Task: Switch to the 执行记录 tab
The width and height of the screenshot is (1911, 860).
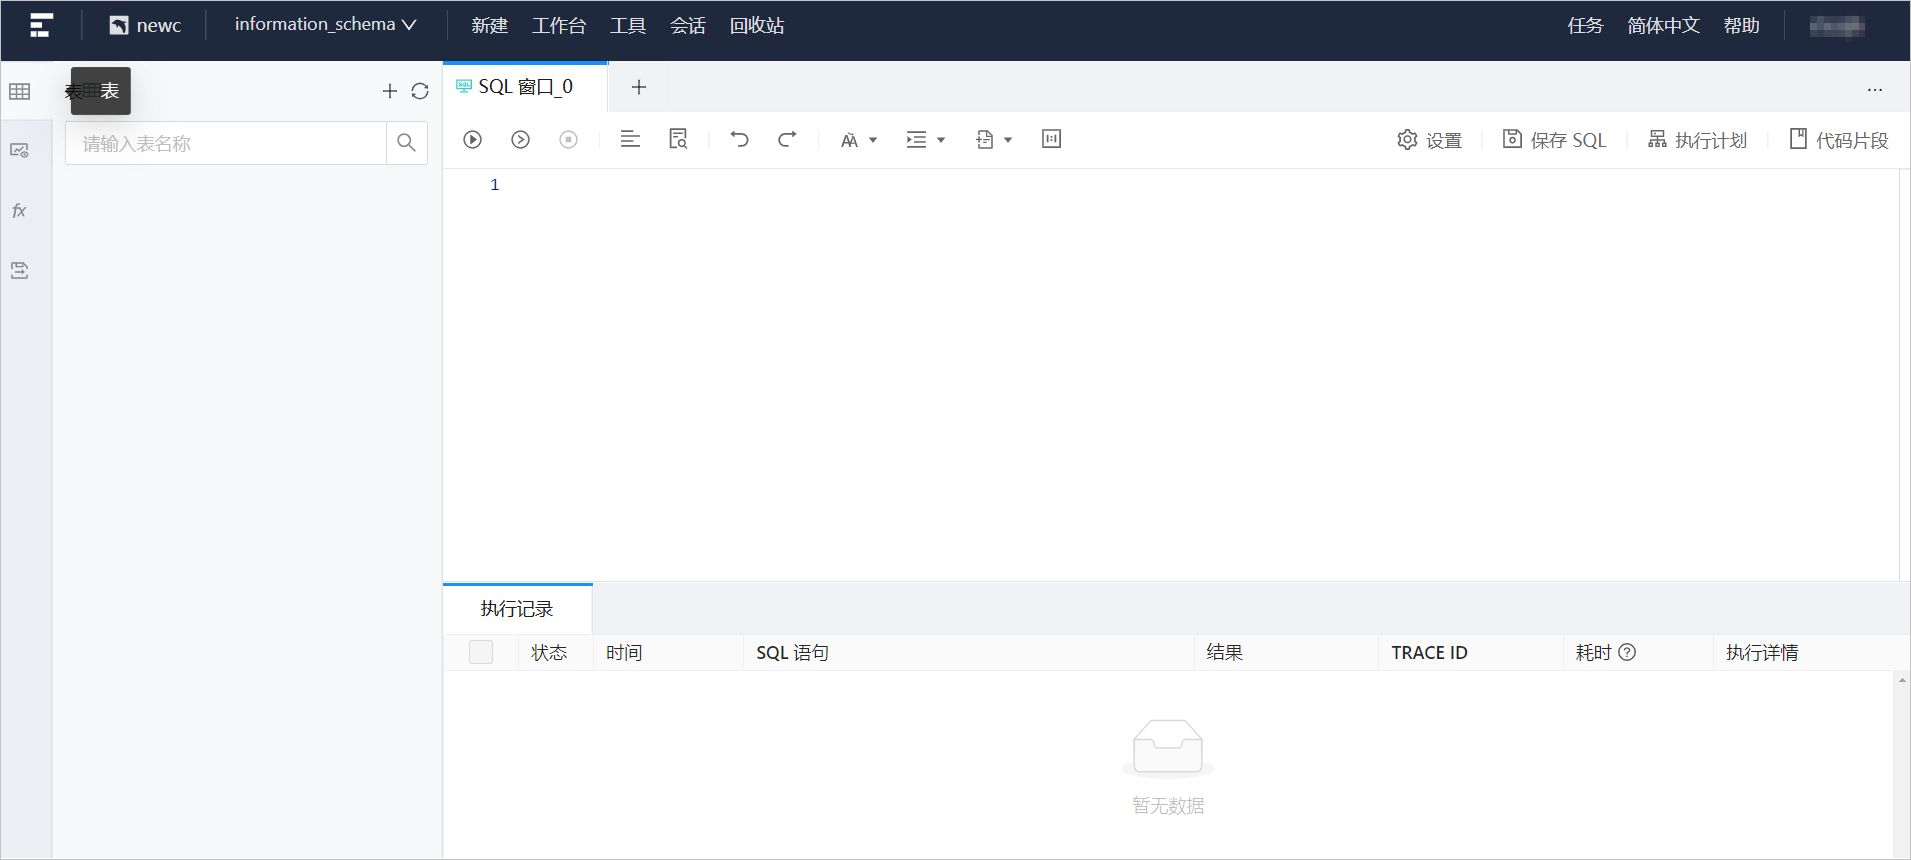Action: click(517, 609)
